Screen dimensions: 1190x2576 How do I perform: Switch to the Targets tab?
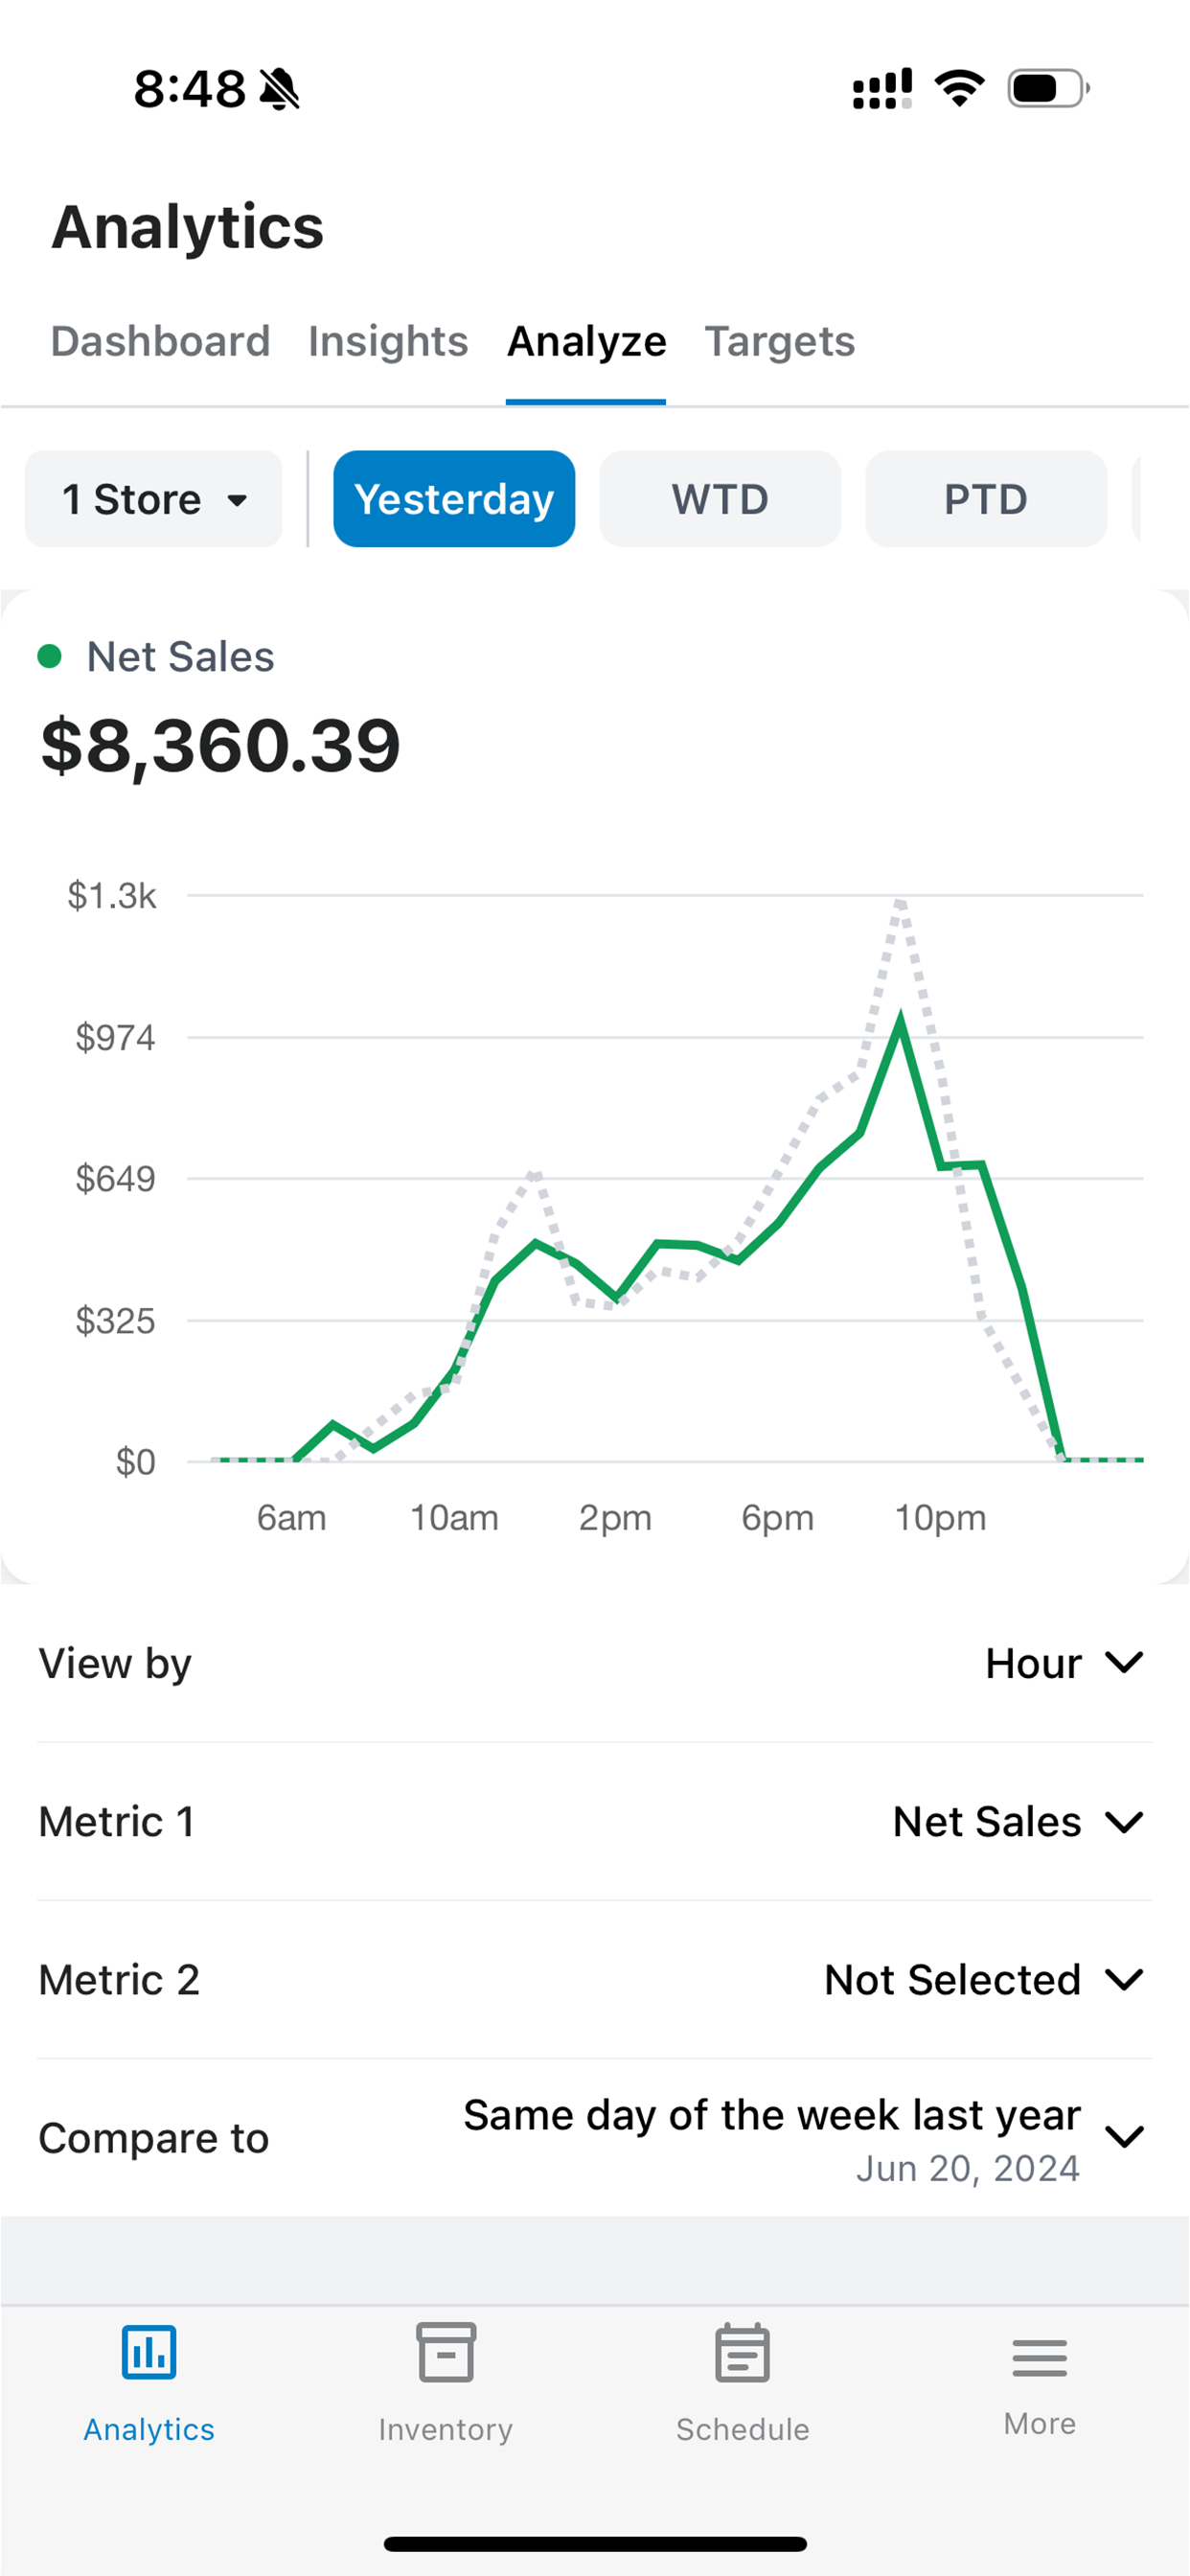780,342
